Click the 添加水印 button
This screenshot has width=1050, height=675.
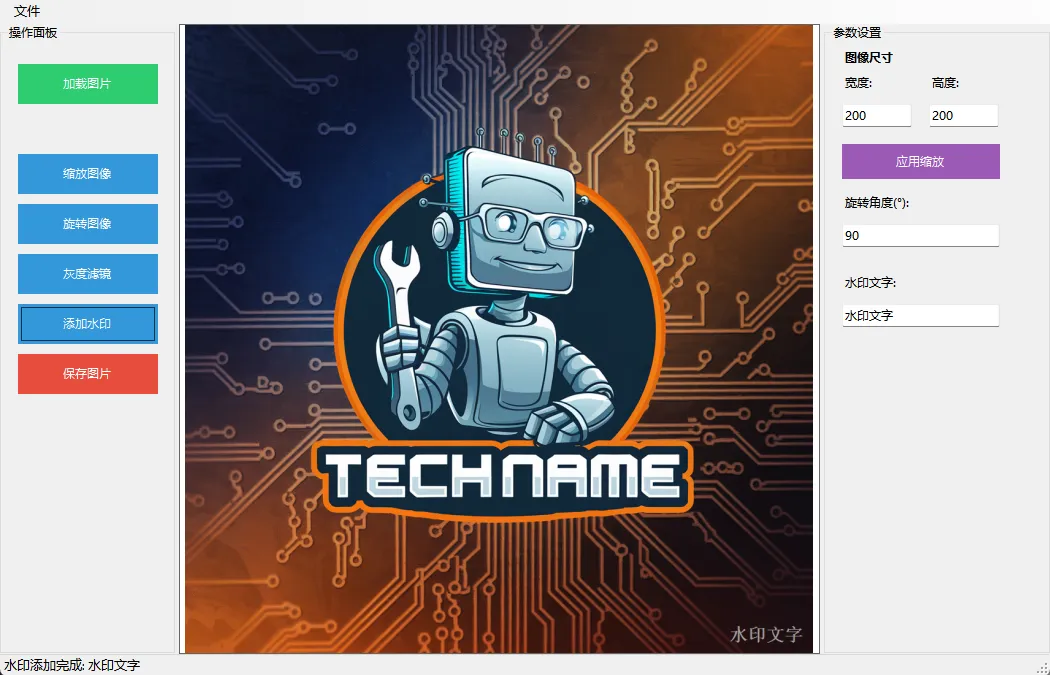[88, 324]
